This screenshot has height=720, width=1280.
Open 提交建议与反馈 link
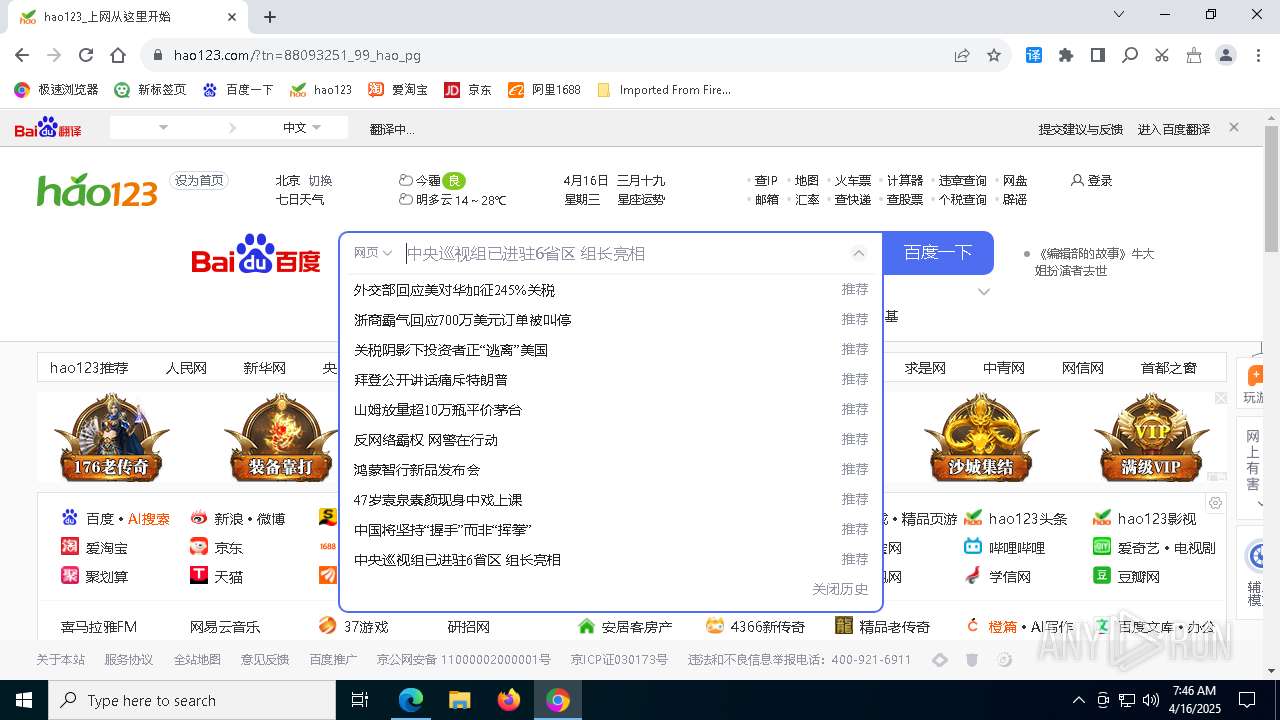(1081, 129)
